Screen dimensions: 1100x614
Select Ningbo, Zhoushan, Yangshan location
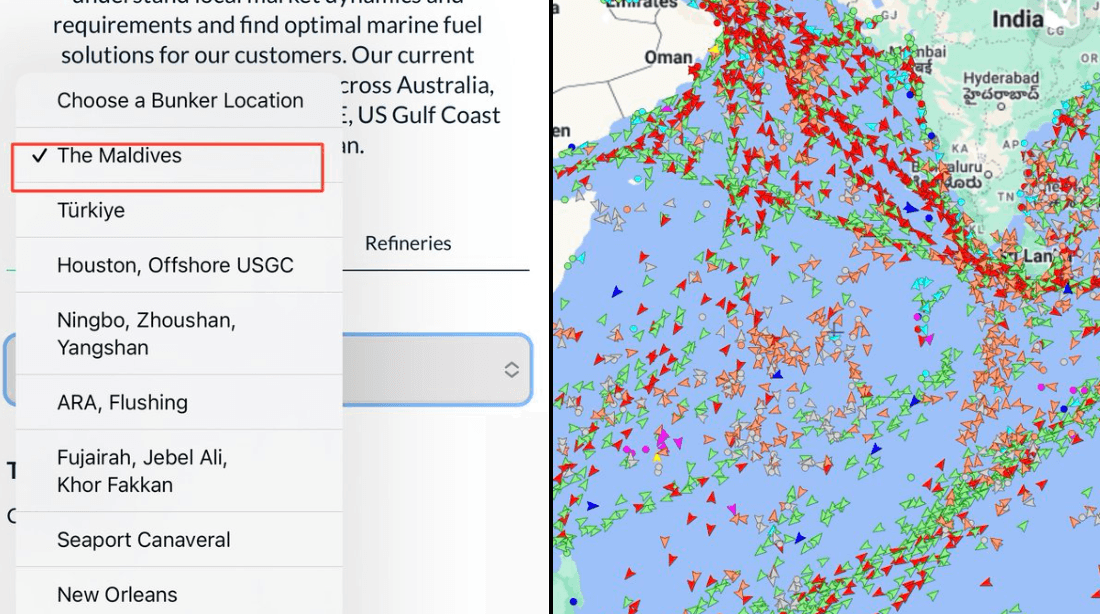tap(146, 334)
